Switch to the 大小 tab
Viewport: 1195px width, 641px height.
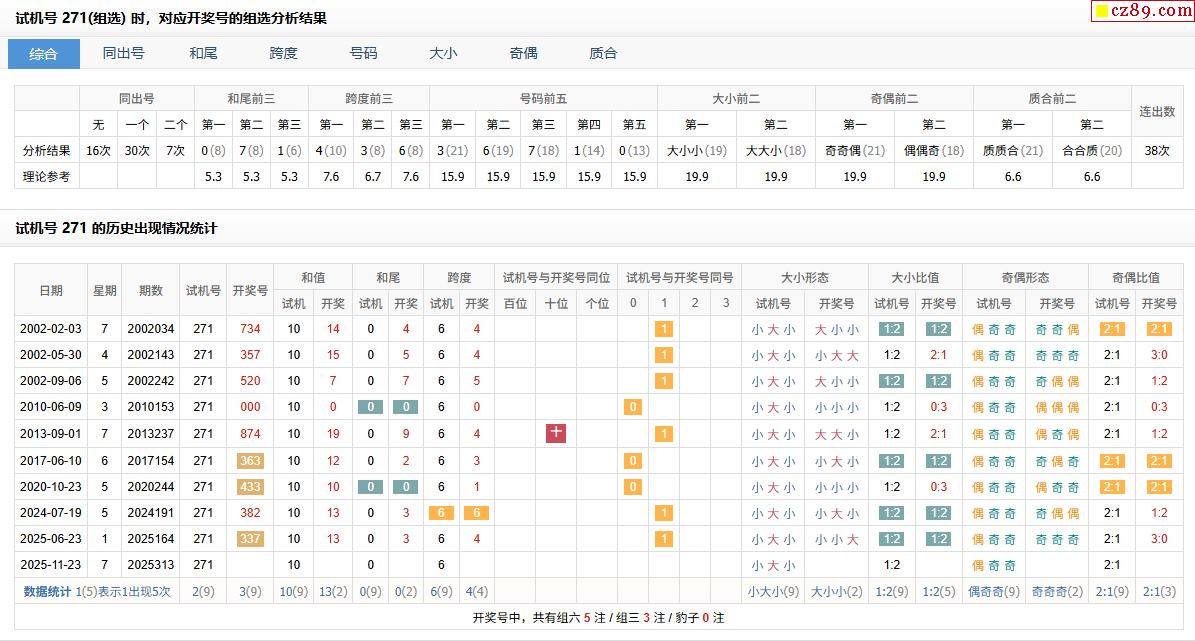[x=443, y=54]
